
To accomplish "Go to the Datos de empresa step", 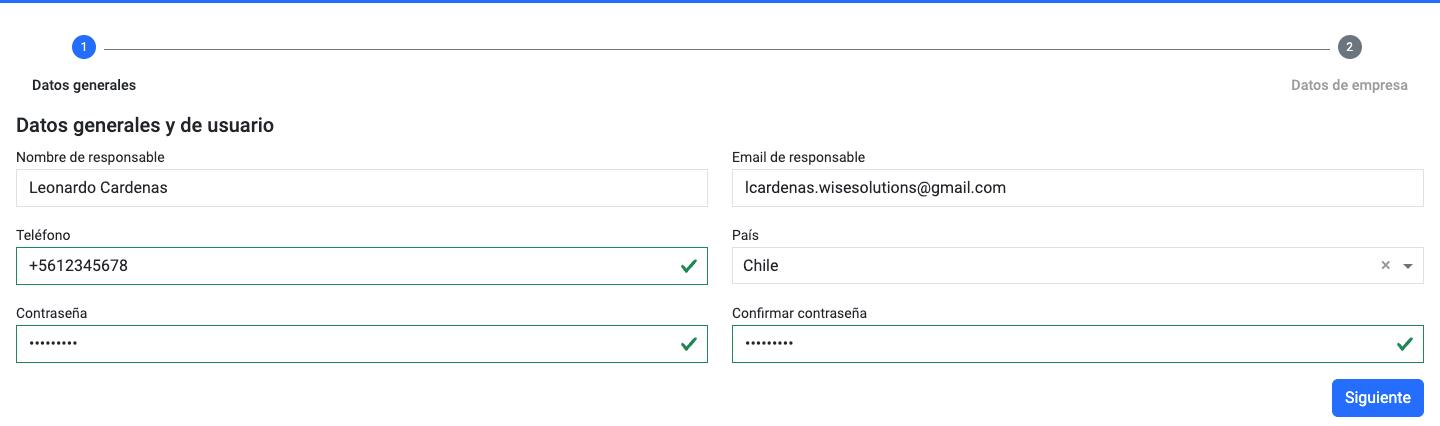I will tap(1349, 85).
